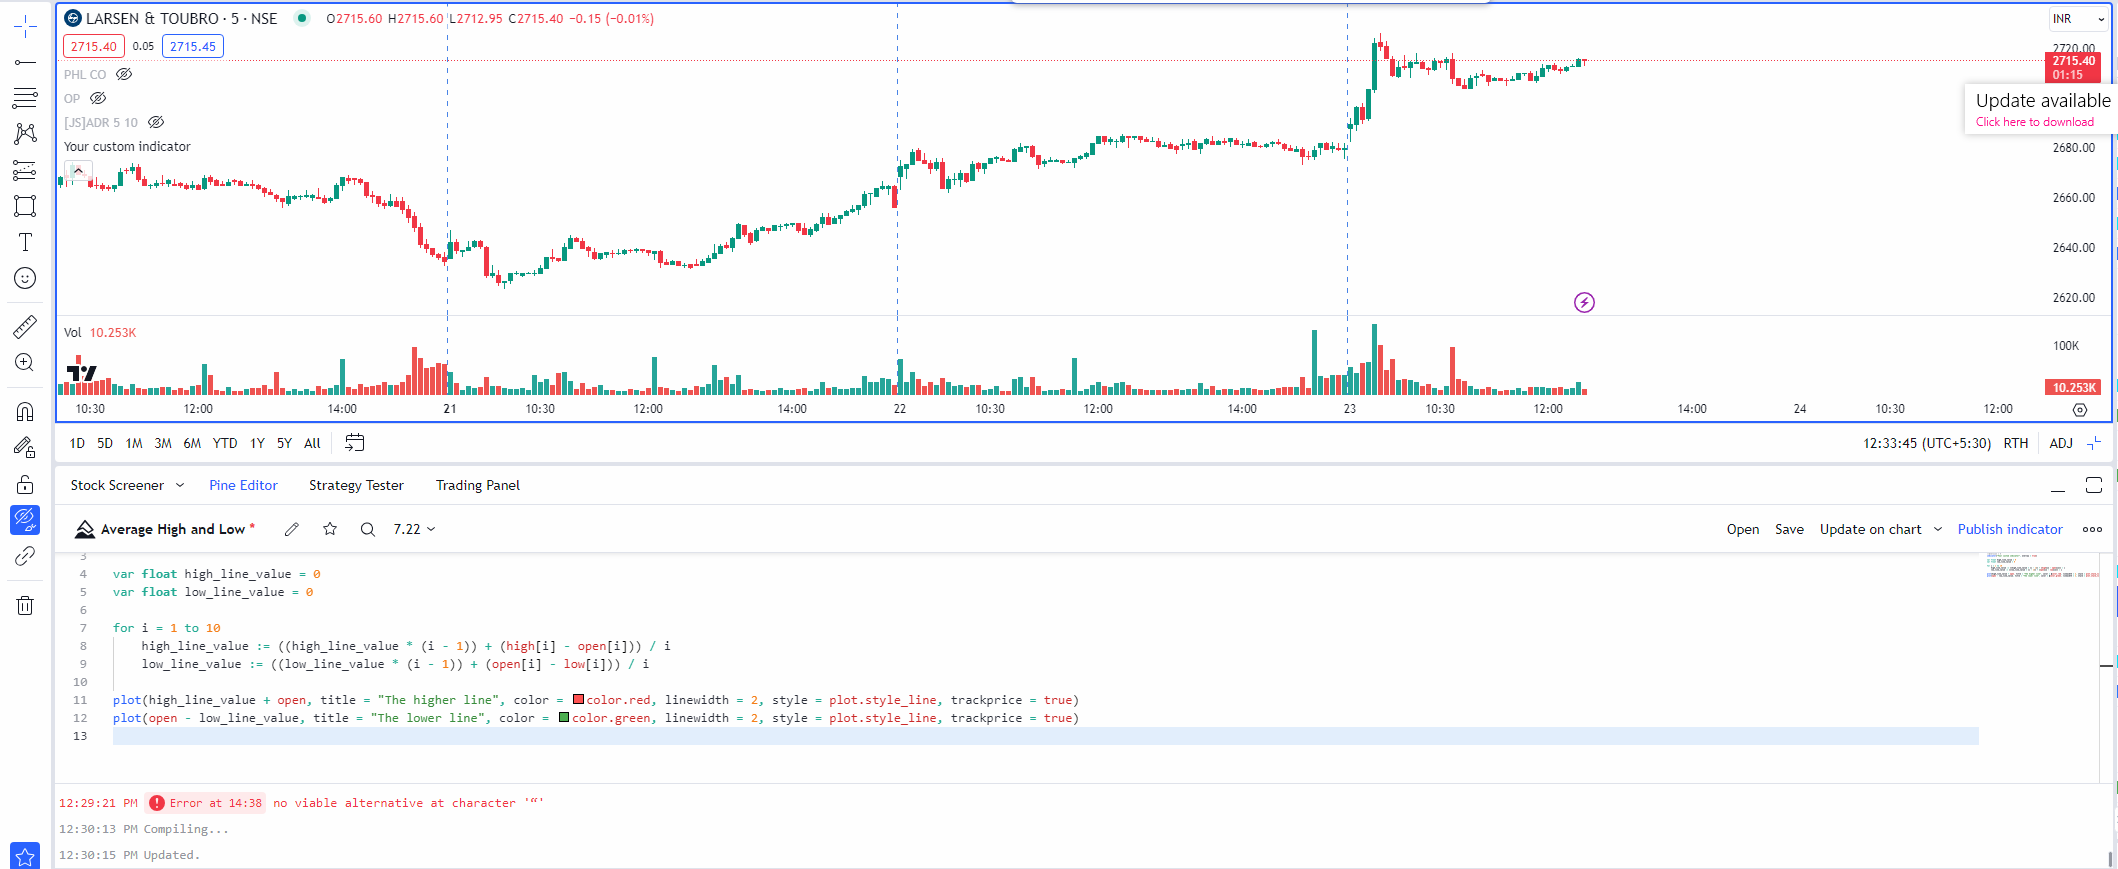
Task: Show the PHL CO indicator
Action: click(x=124, y=74)
